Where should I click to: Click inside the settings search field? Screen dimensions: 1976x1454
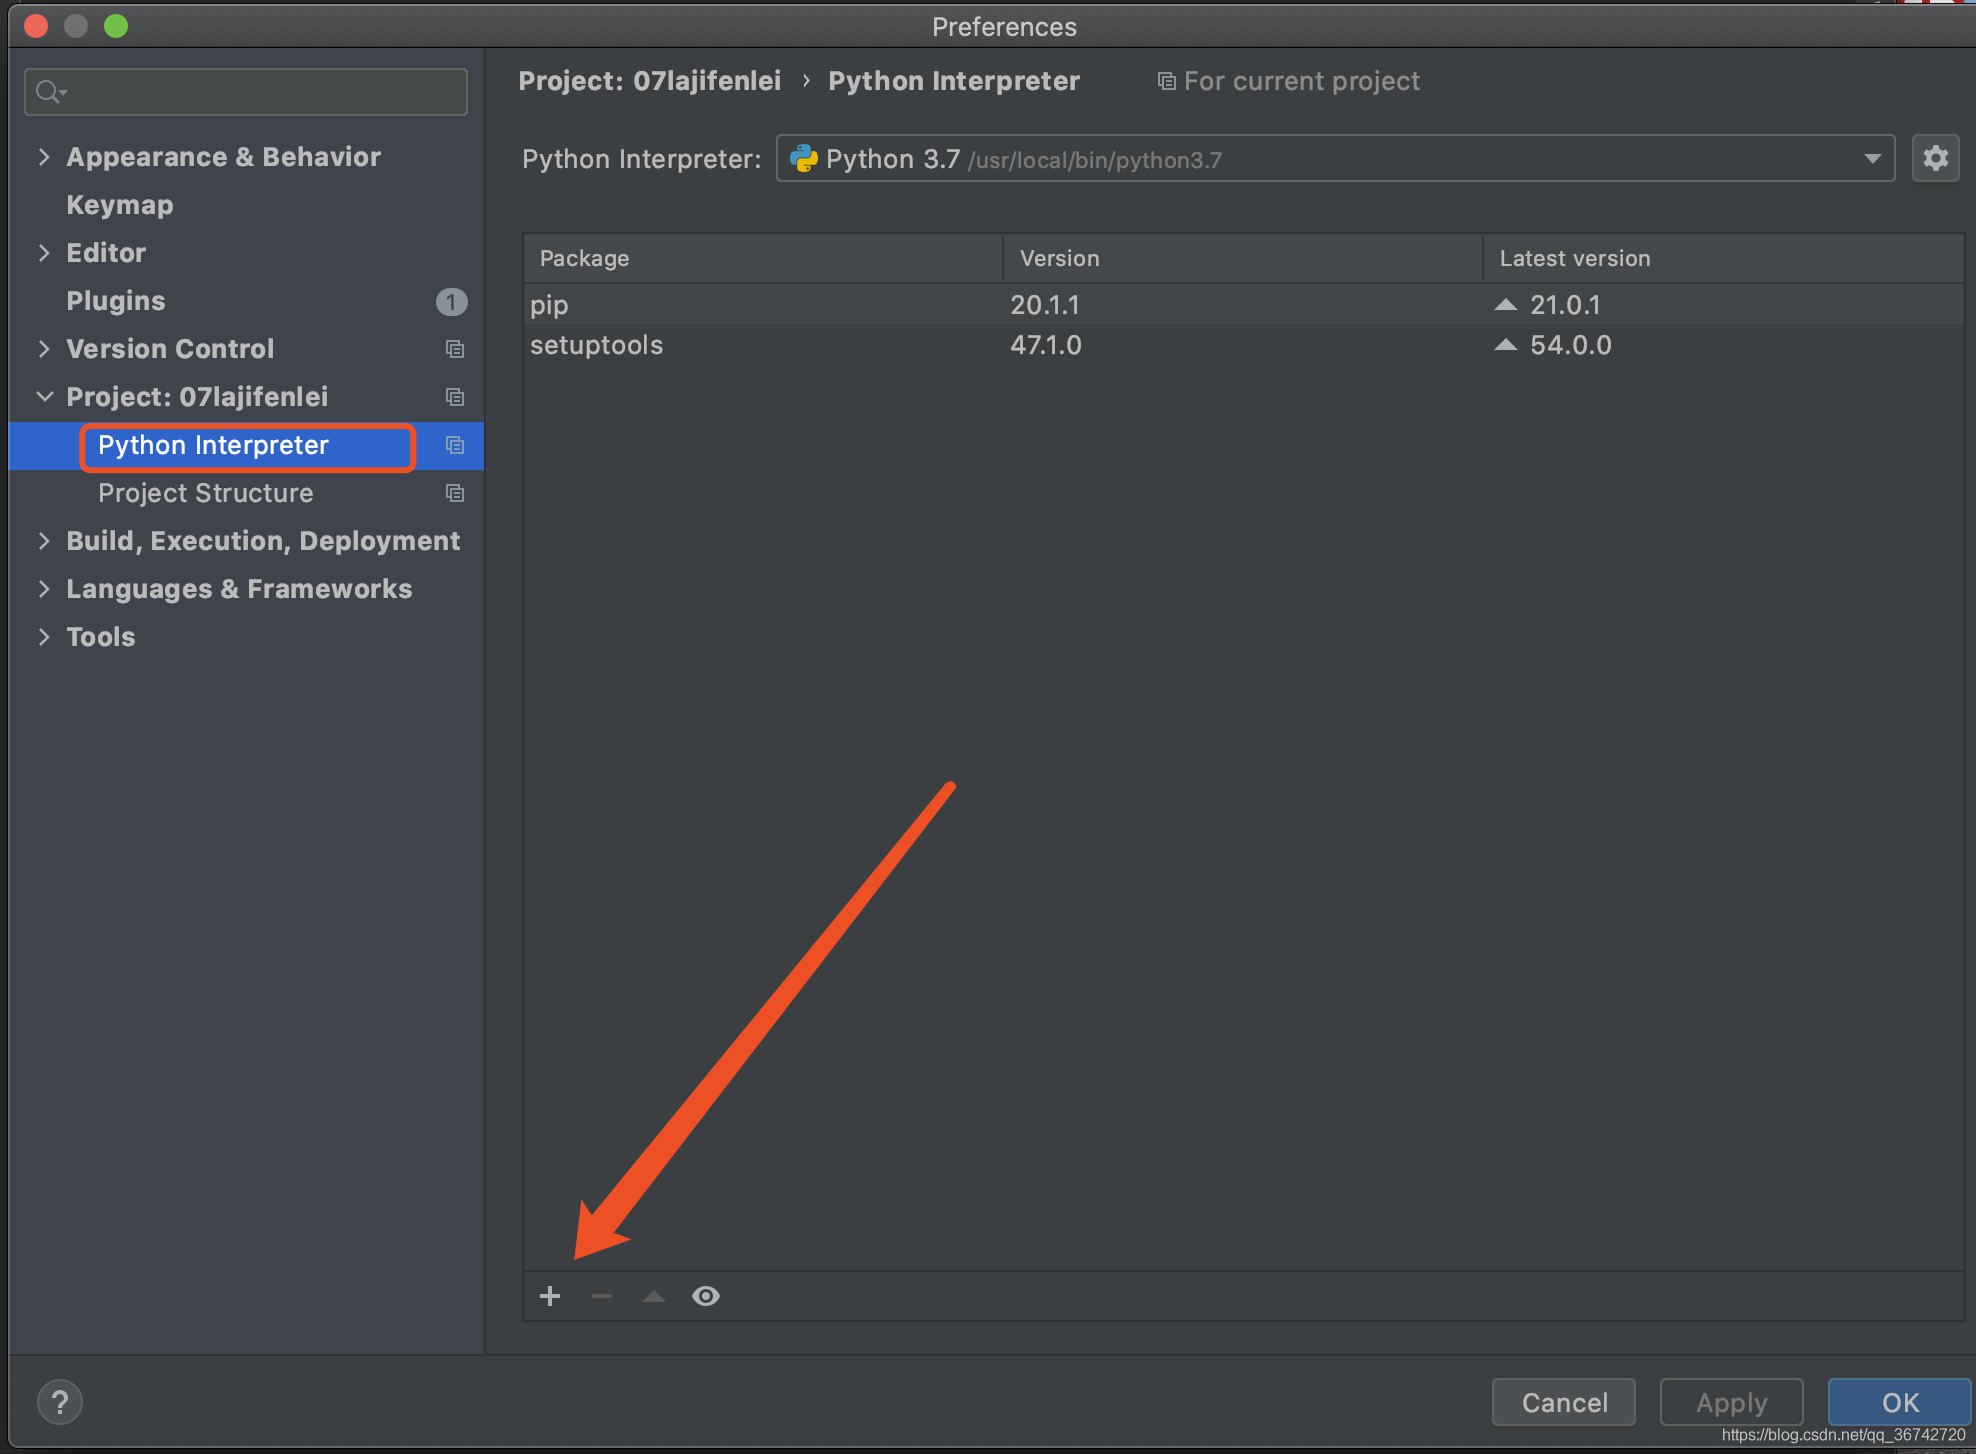[246, 92]
